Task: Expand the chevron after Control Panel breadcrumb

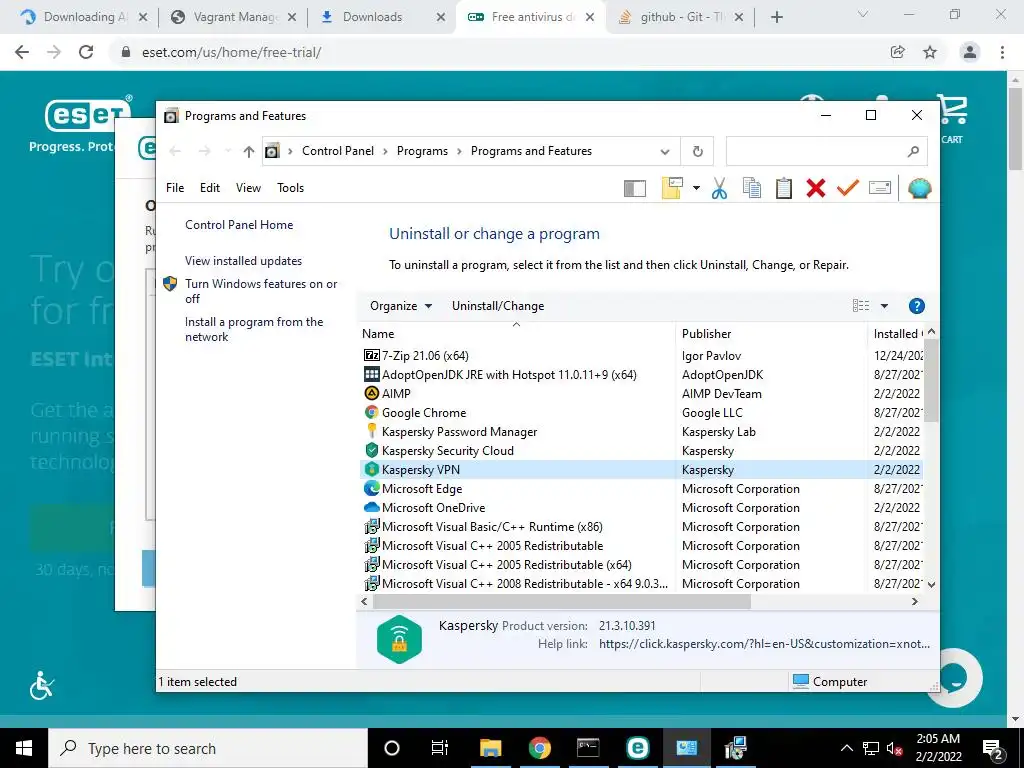Action: click(385, 152)
